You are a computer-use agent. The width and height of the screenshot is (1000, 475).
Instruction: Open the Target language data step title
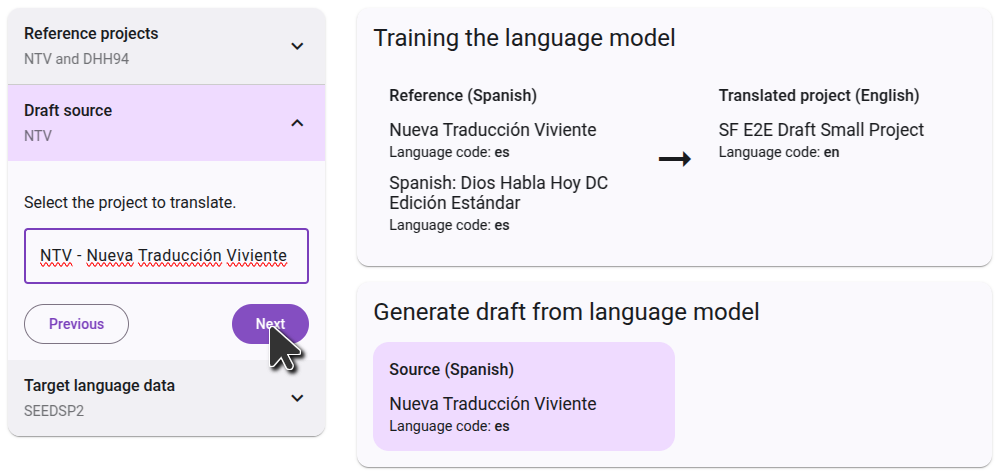pos(99,386)
